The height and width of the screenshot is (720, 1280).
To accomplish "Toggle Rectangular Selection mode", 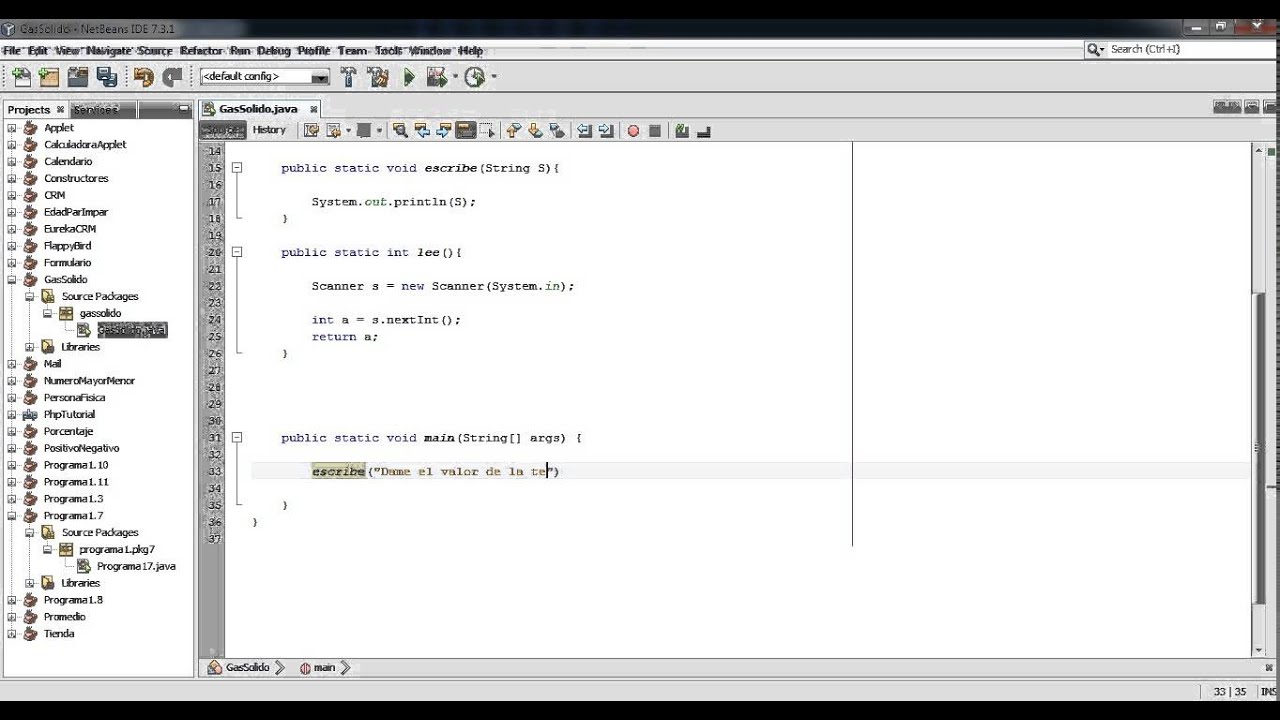I will click(x=487, y=130).
